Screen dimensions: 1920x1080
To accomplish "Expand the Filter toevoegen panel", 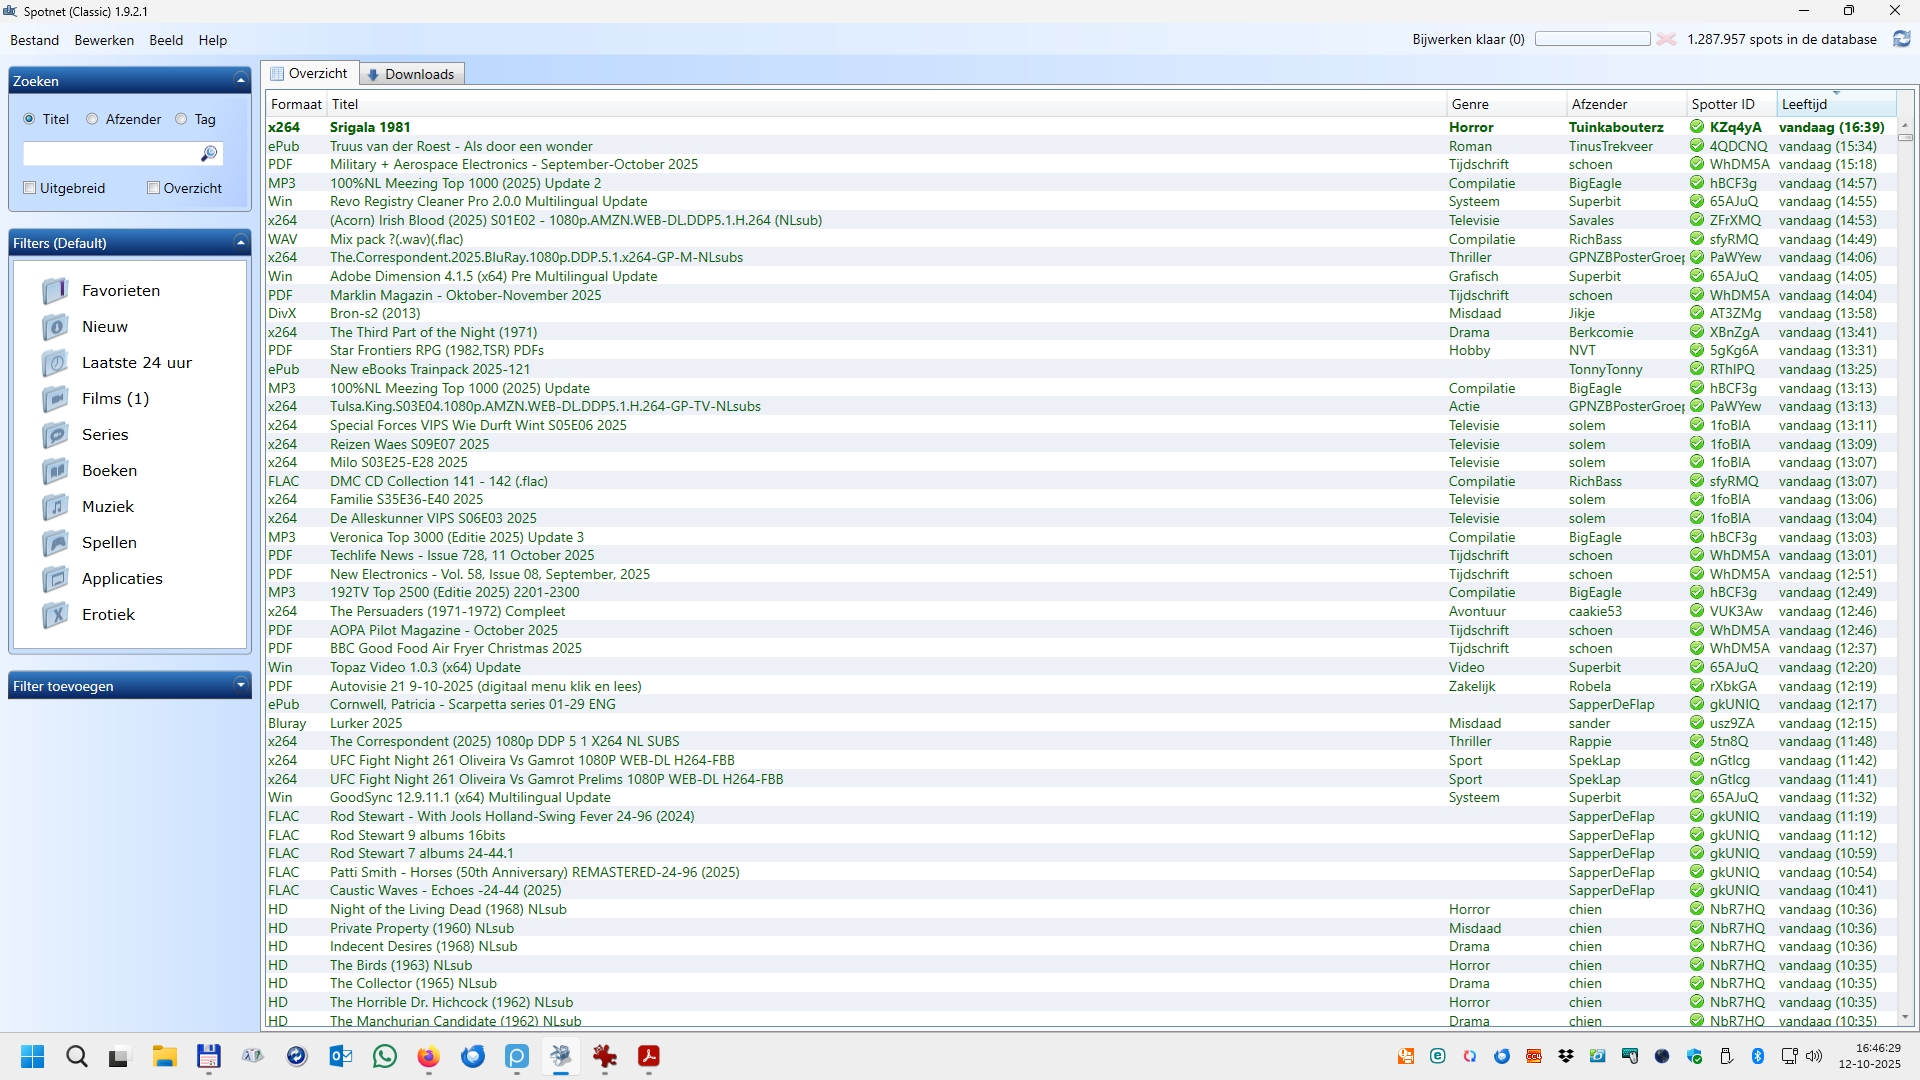I will pos(240,686).
